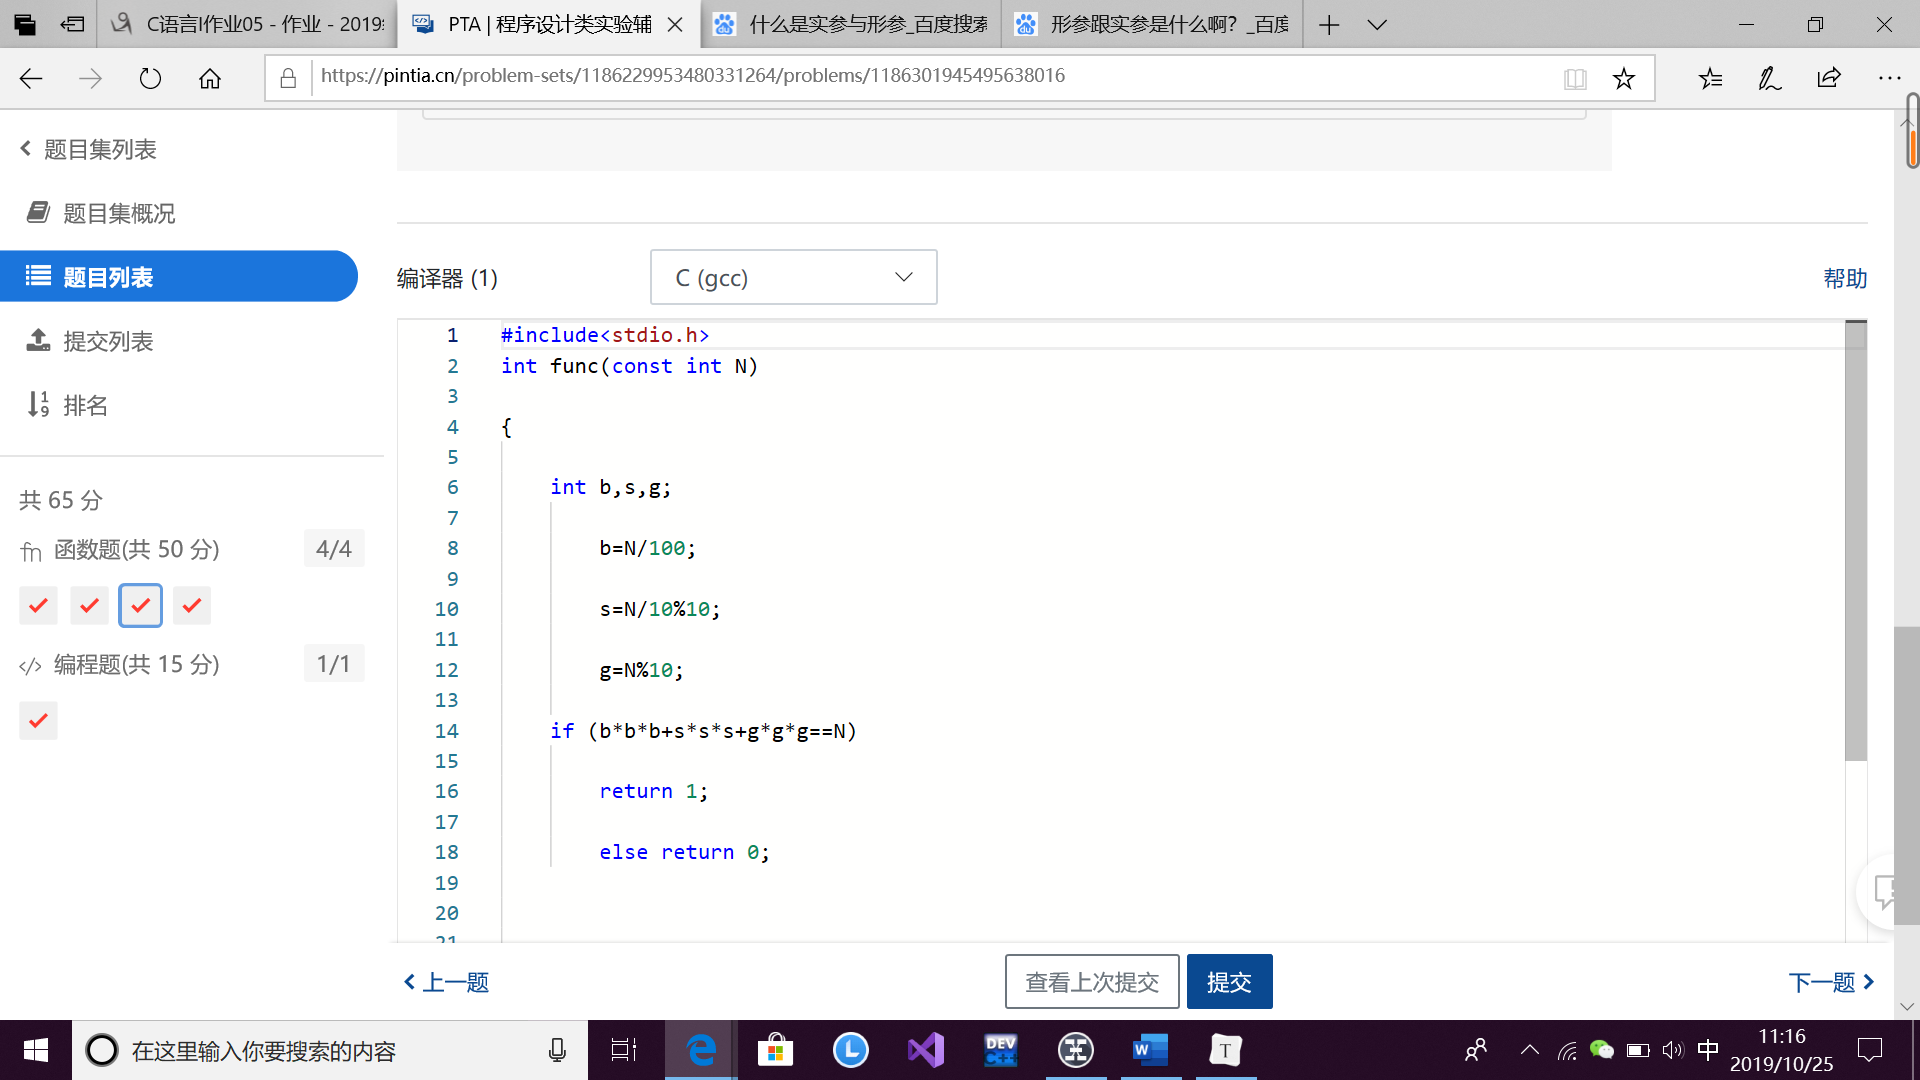Open Word from the taskbar

pyautogui.click(x=1150, y=1050)
